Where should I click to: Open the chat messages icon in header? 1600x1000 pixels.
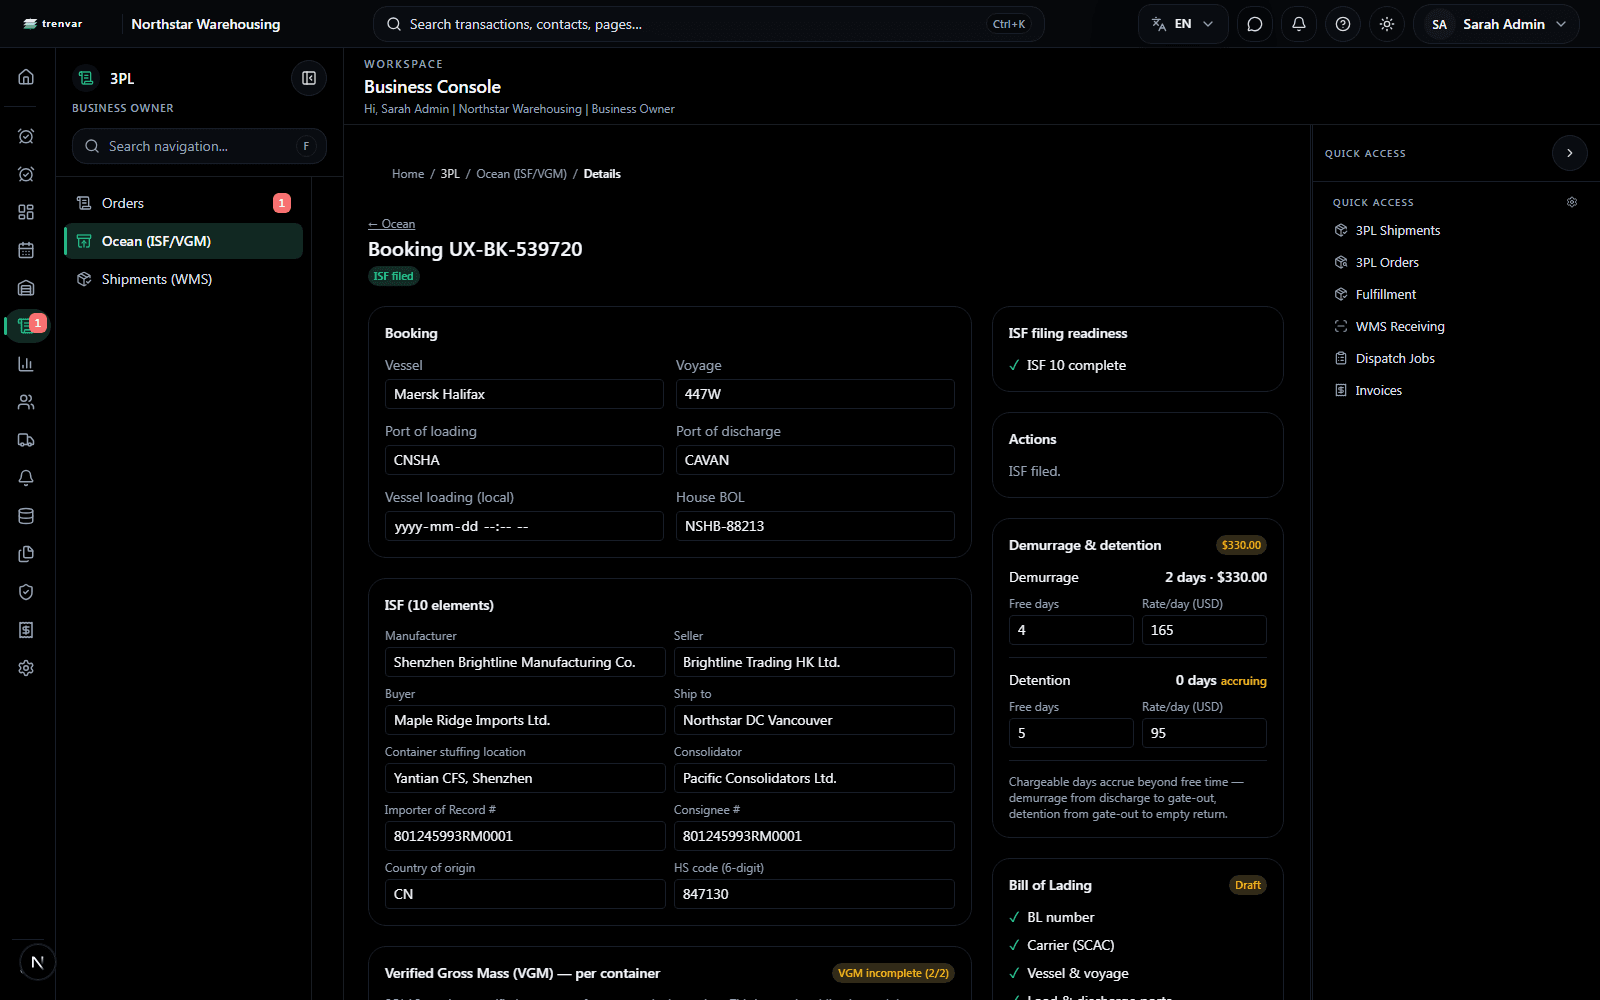[x=1255, y=24]
